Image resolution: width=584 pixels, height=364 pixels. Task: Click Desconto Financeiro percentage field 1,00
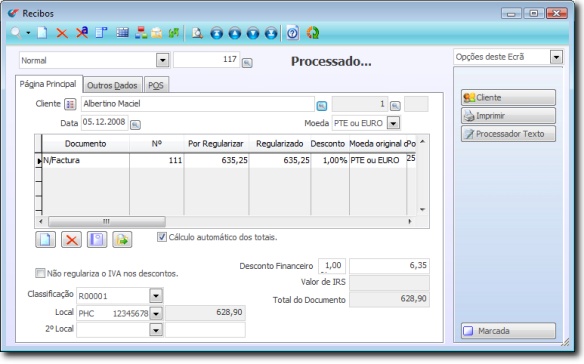[332, 266]
